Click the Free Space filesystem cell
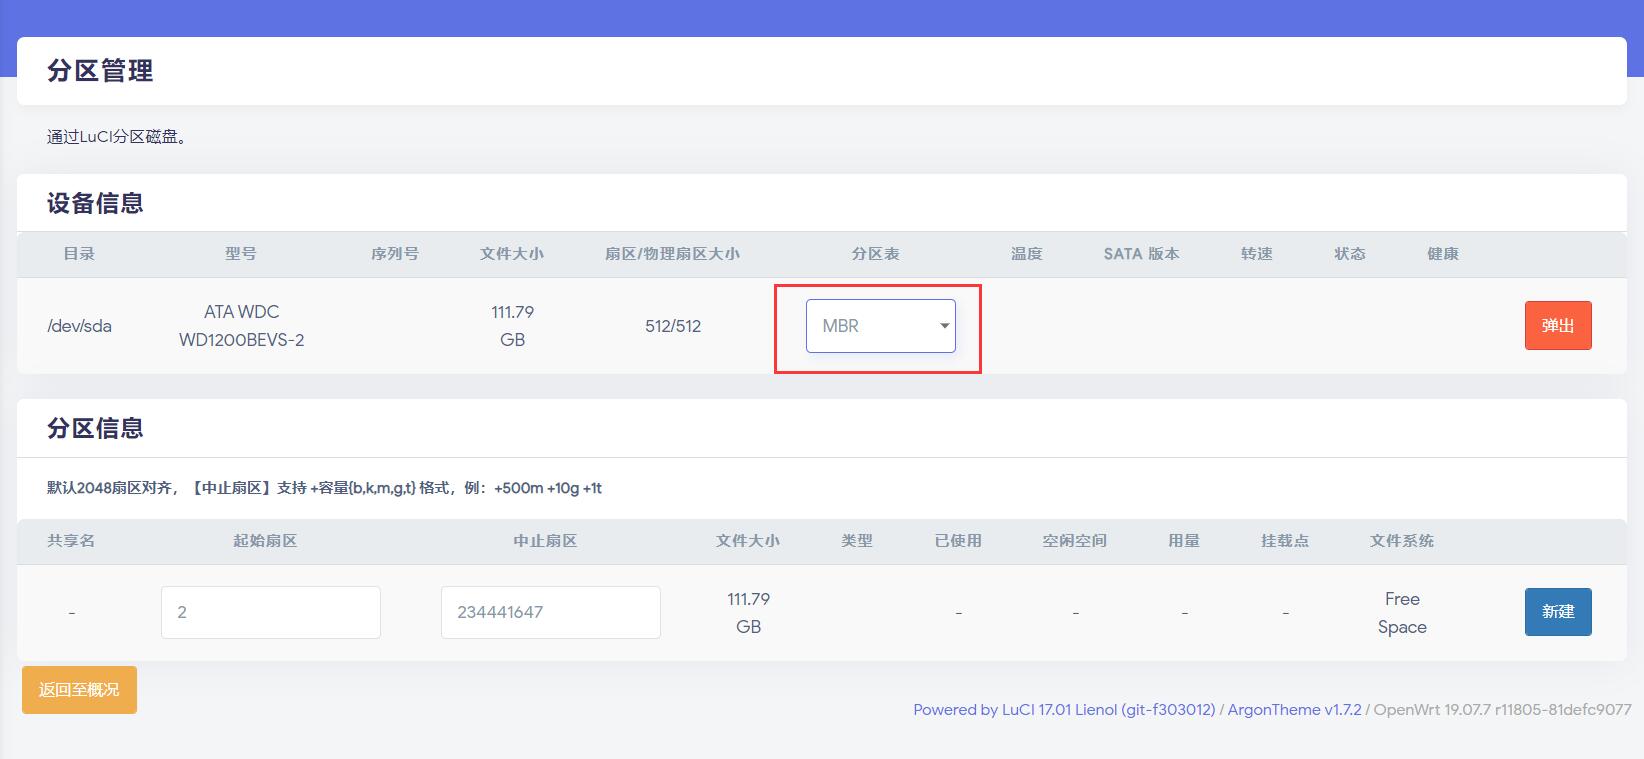 (x=1401, y=613)
